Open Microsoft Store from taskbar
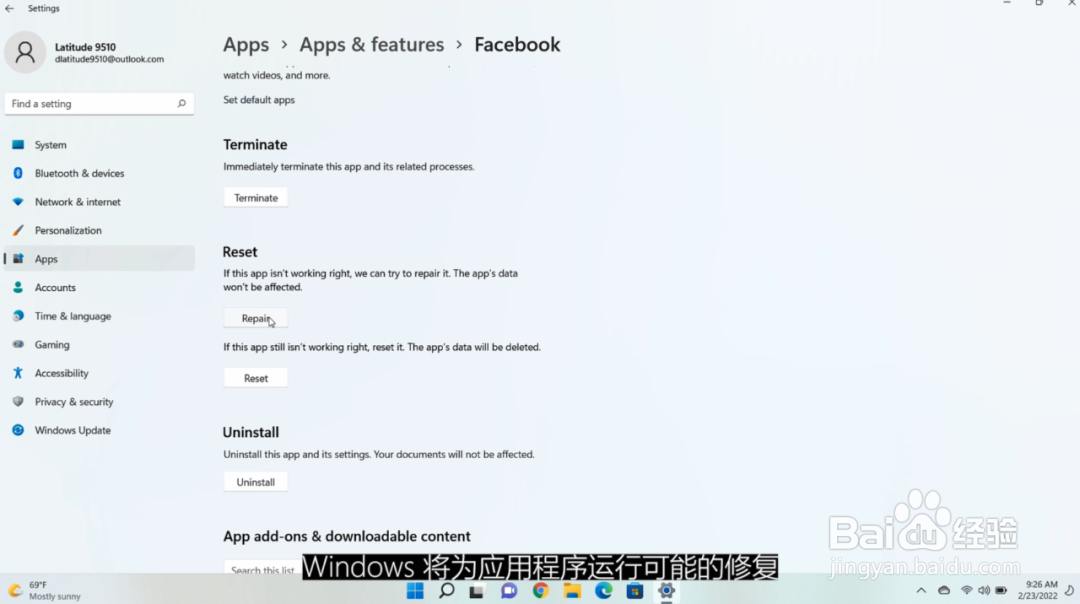 (635, 591)
